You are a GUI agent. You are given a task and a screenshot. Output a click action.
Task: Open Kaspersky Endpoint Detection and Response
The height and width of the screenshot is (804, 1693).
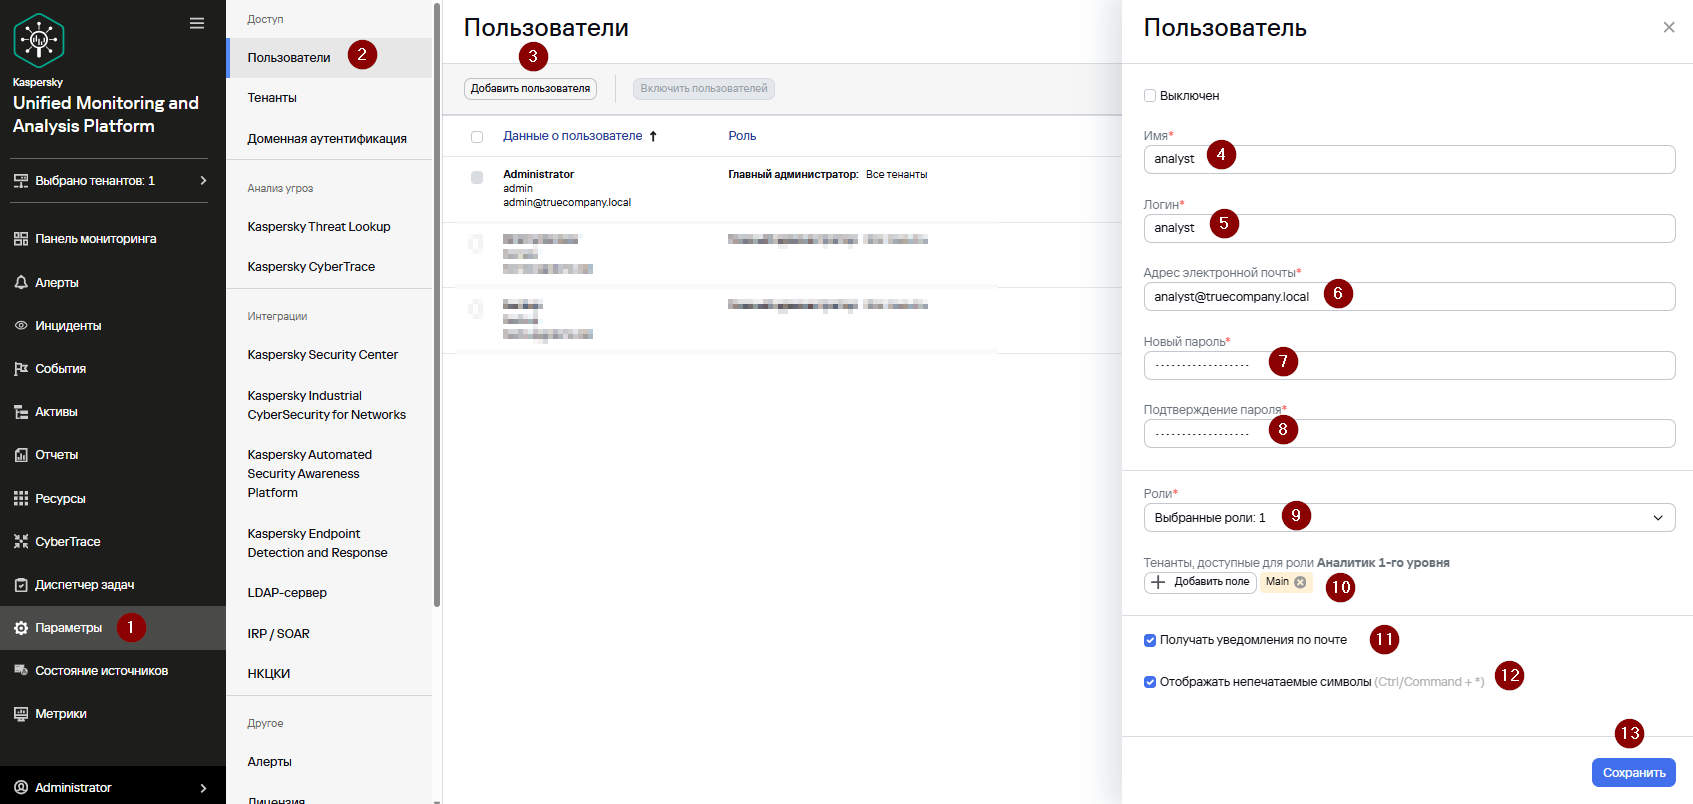point(317,543)
